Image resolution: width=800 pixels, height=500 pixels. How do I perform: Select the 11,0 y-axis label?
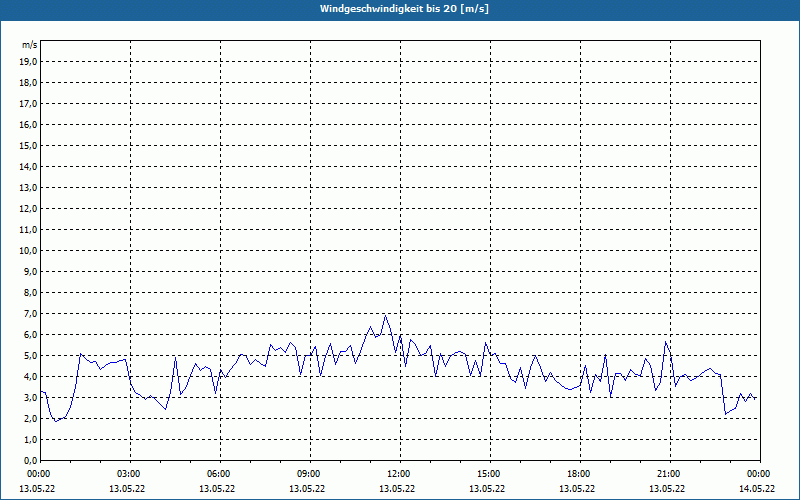pyautogui.click(x=29, y=230)
